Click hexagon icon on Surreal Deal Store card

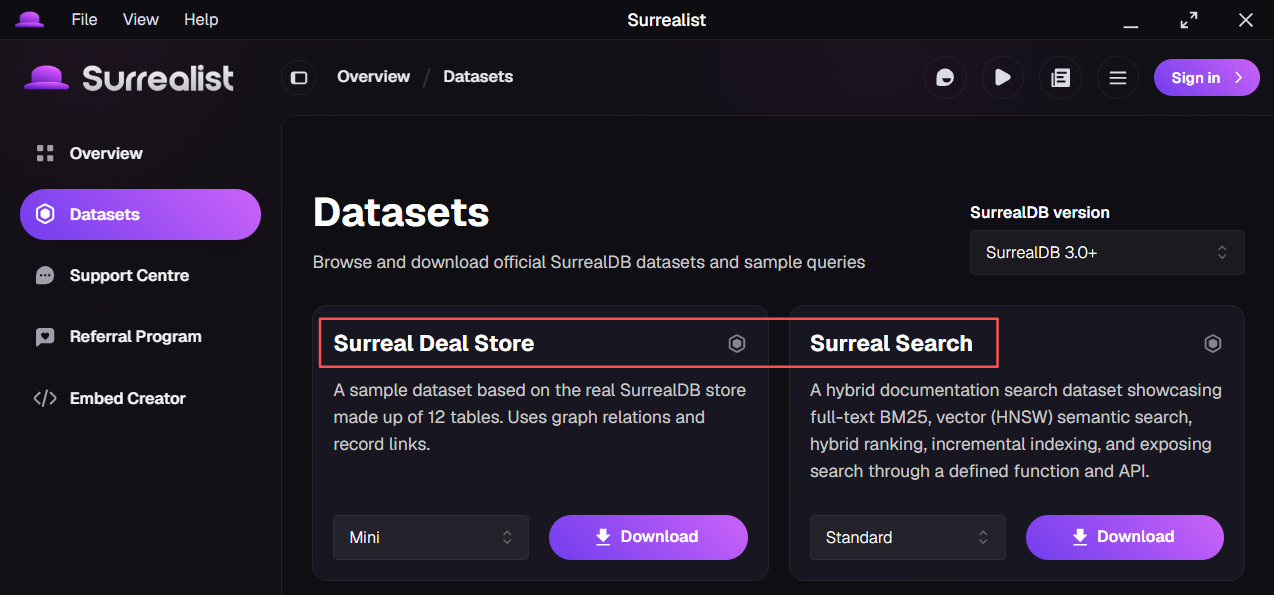[737, 344]
